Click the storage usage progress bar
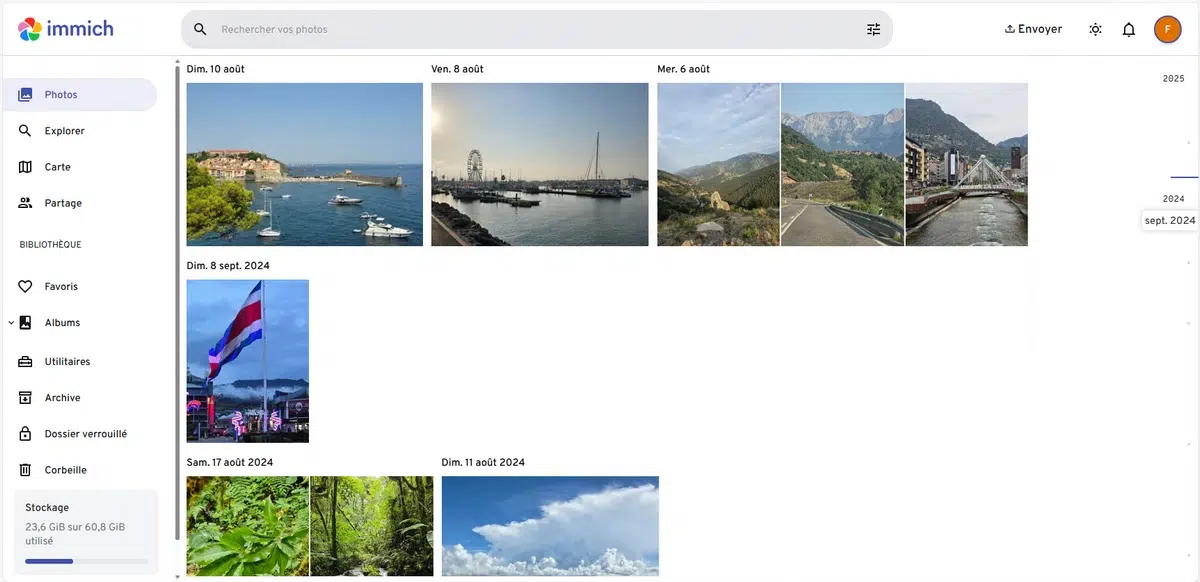1200x582 pixels. click(86, 561)
